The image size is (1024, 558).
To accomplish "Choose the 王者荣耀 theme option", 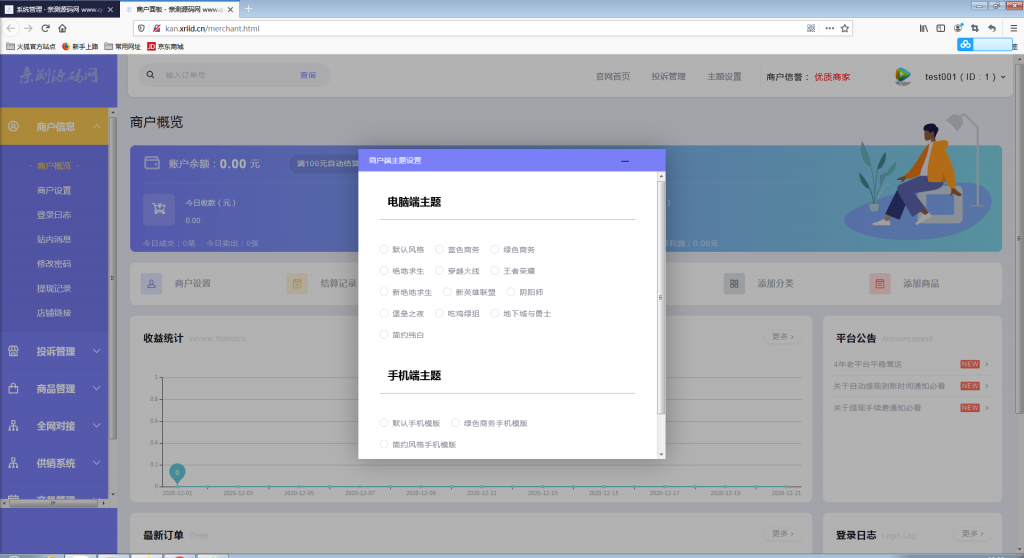I will 496,271.
